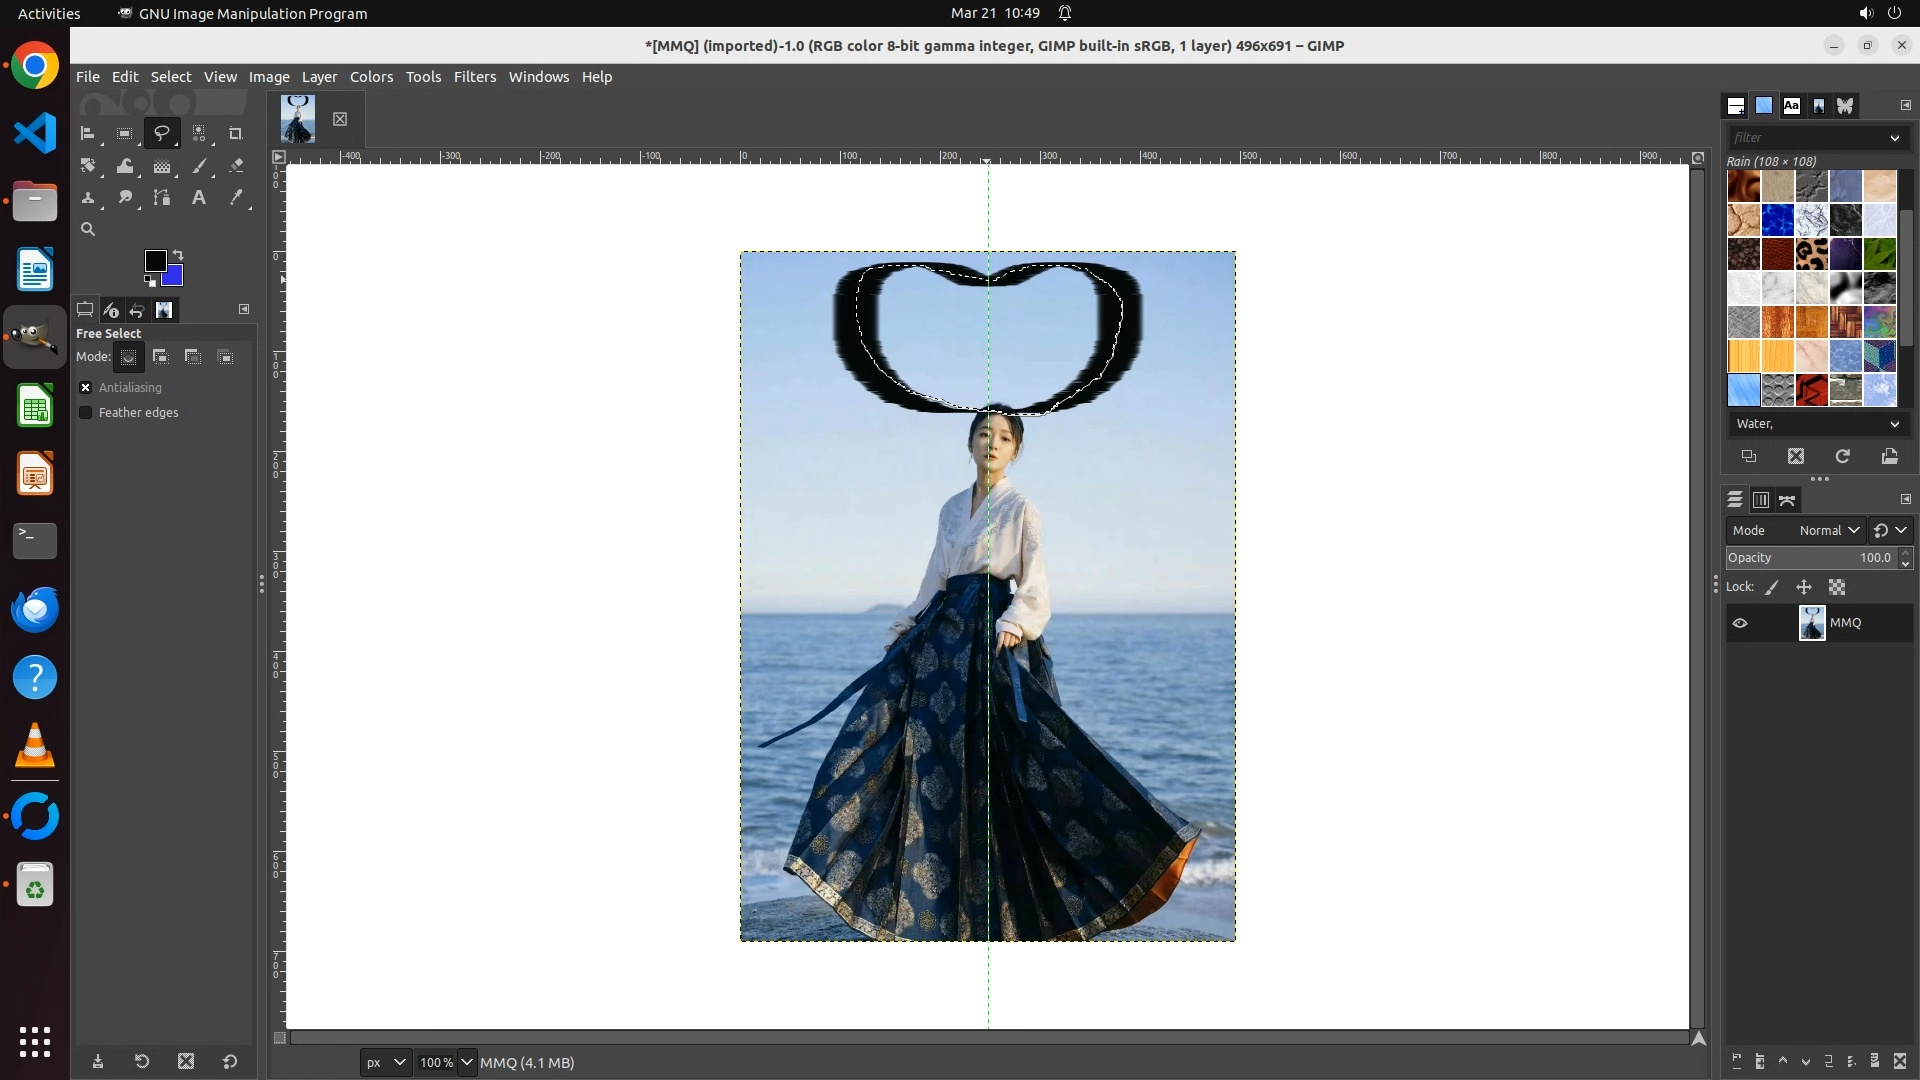Viewport: 1920px width, 1080px height.
Task: Select the Paths tool
Action: 162,198
